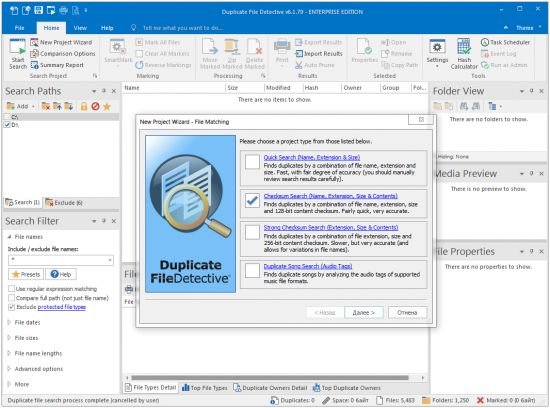Enable Compare full path option

pyautogui.click(x=11, y=298)
